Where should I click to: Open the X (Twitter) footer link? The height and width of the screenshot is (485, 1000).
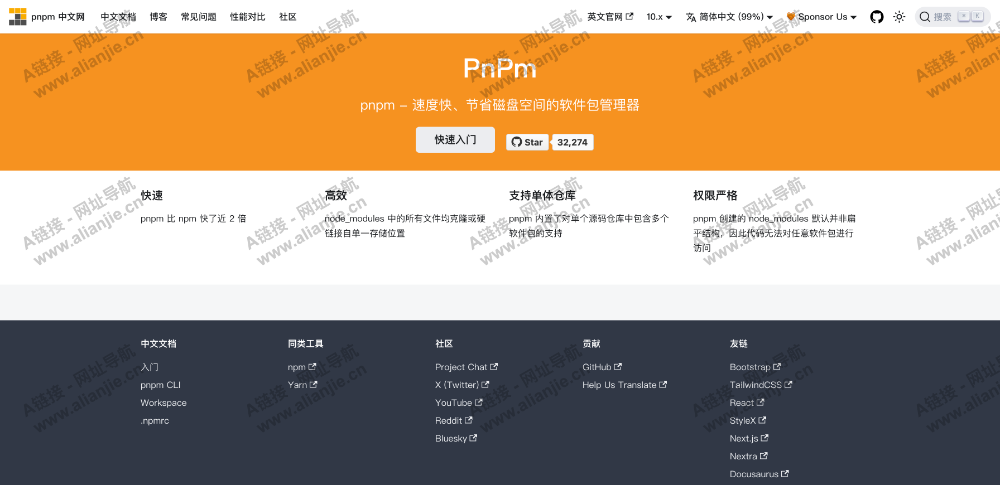(x=462, y=385)
